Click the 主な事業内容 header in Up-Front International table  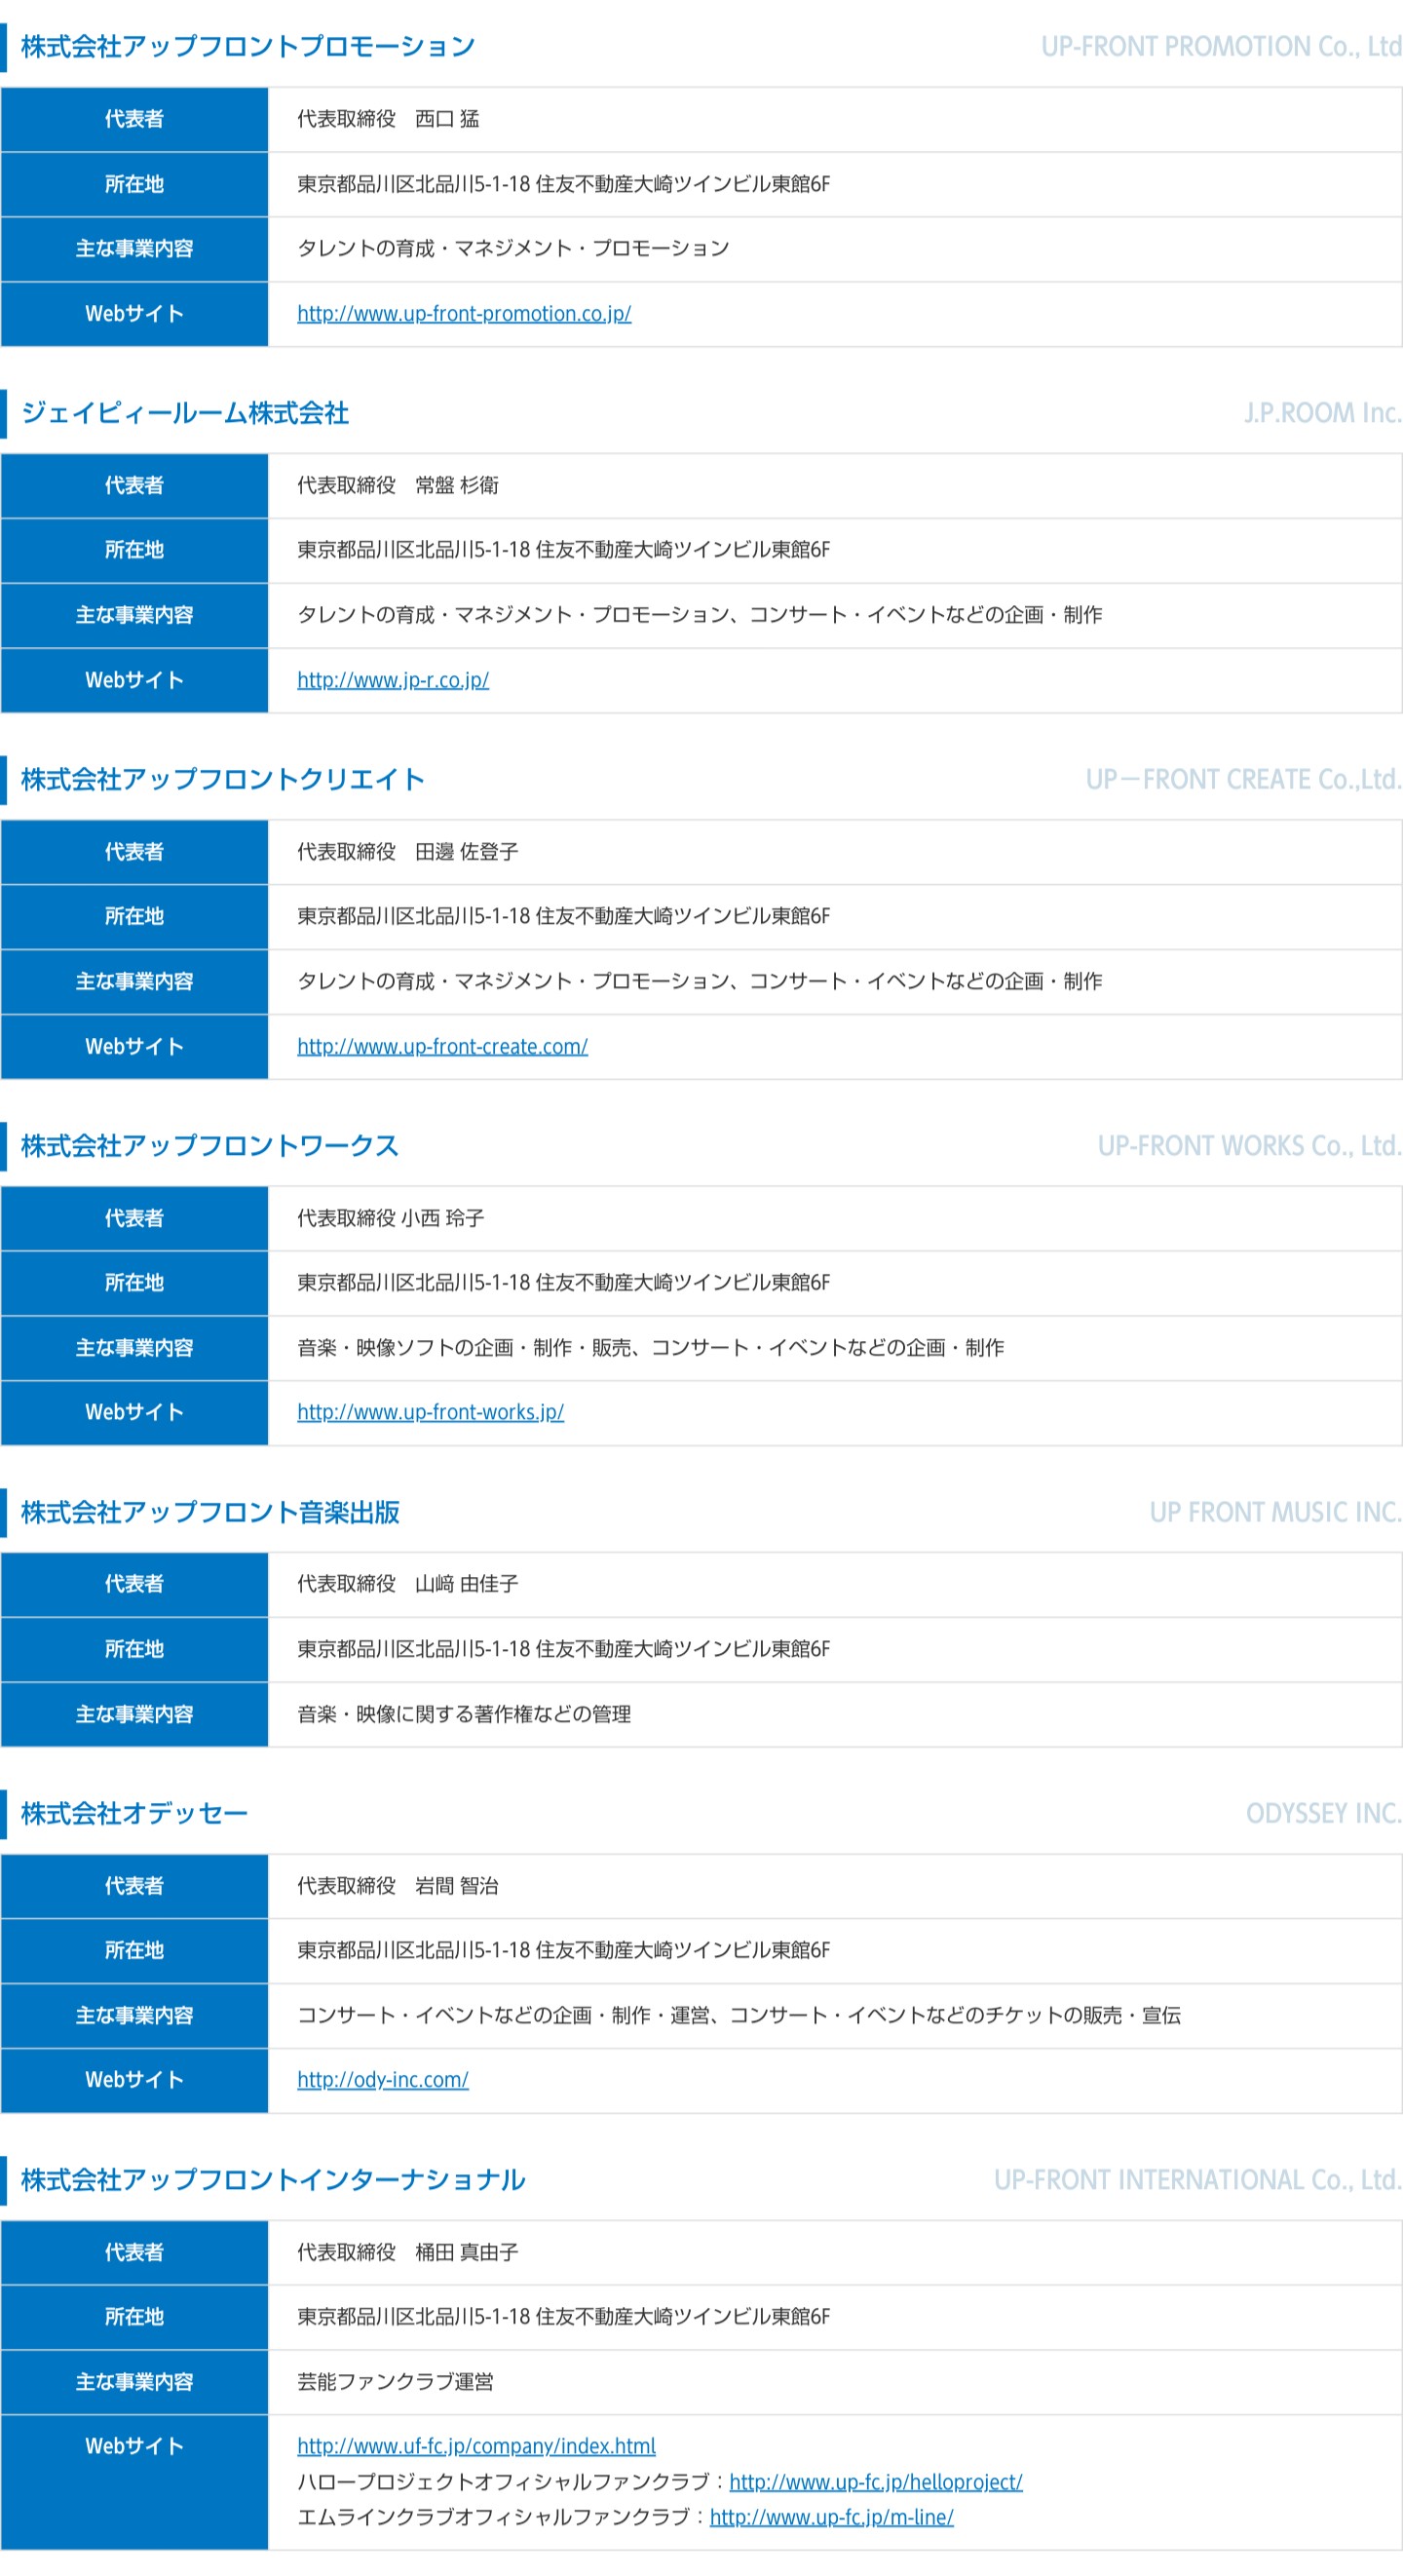(x=135, y=2381)
